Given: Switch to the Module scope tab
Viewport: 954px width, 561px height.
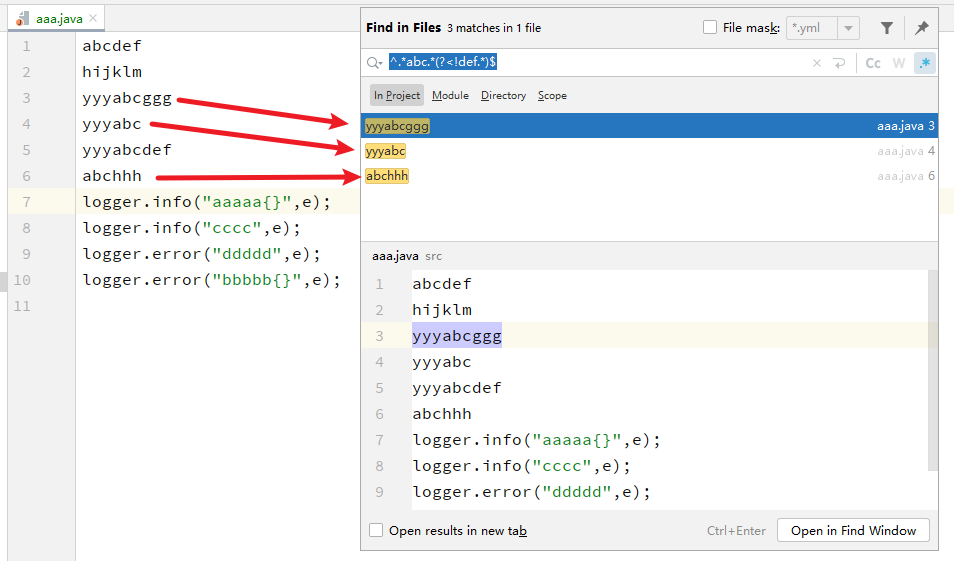Looking at the screenshot, I should coord(450,96).
